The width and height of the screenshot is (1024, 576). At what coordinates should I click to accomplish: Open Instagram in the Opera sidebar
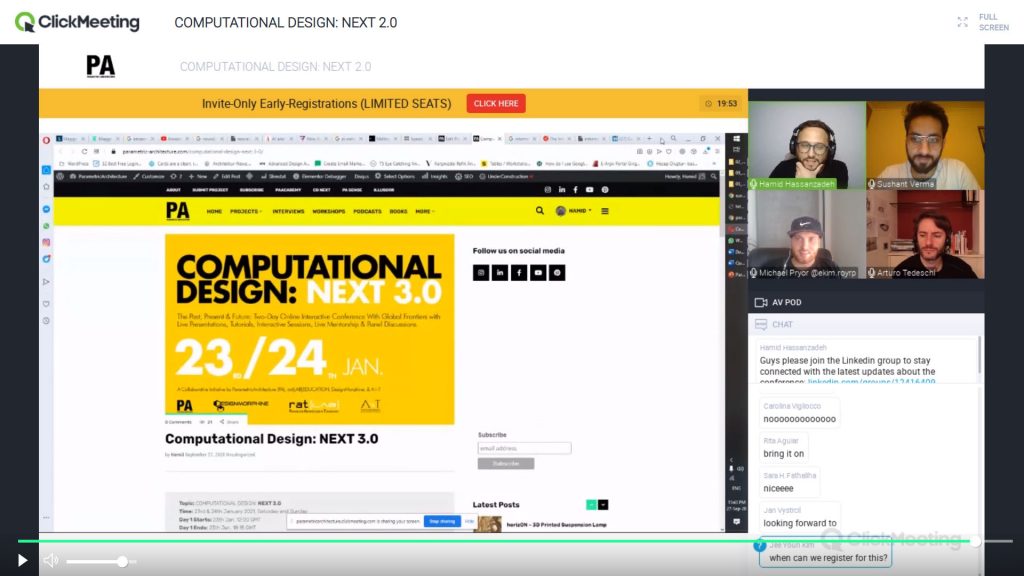pyautogui.click(x=46, y=242)
